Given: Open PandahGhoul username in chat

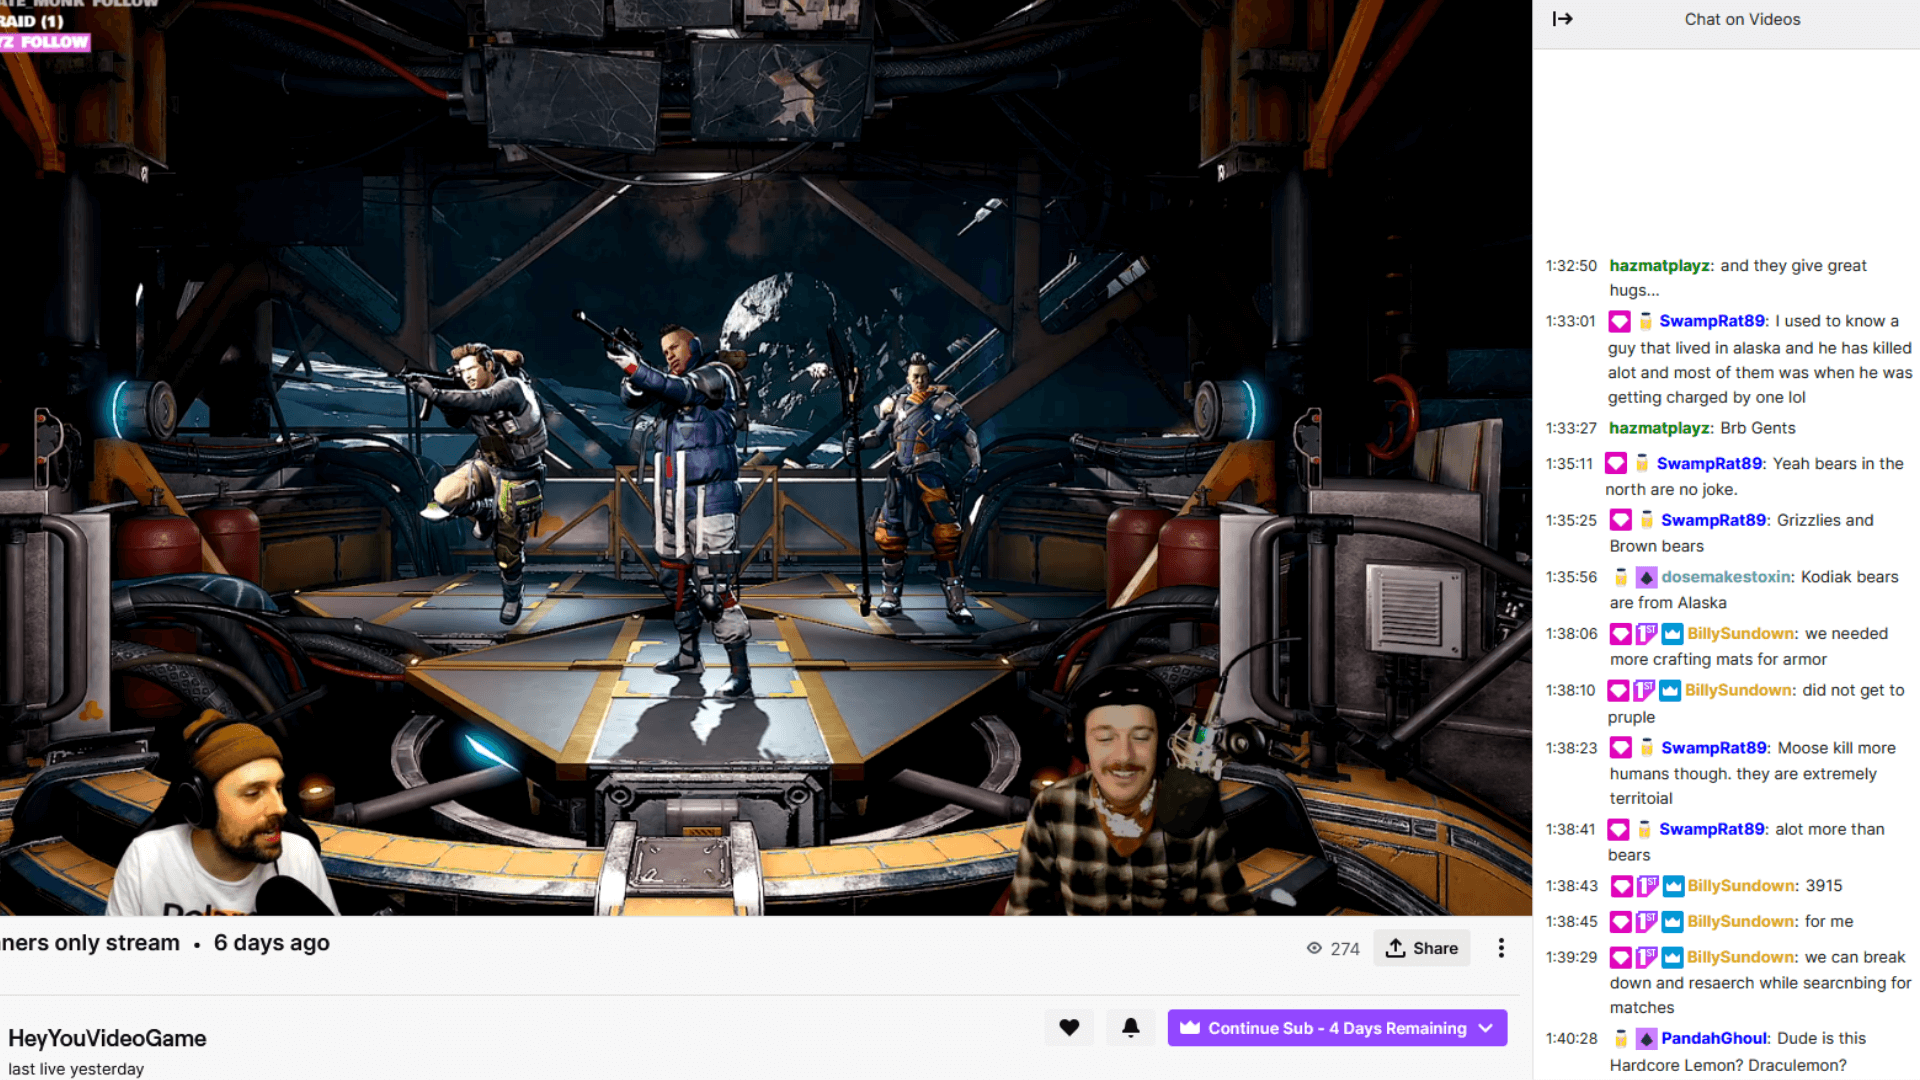Looking at the screenshot, I should point(1715,1039).
